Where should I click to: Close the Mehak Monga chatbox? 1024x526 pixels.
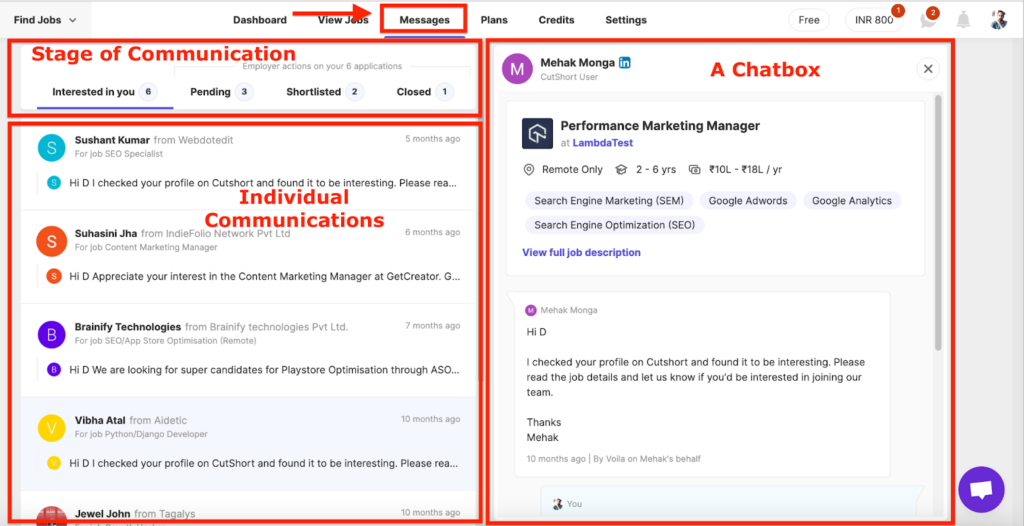(x=927, y=69)
